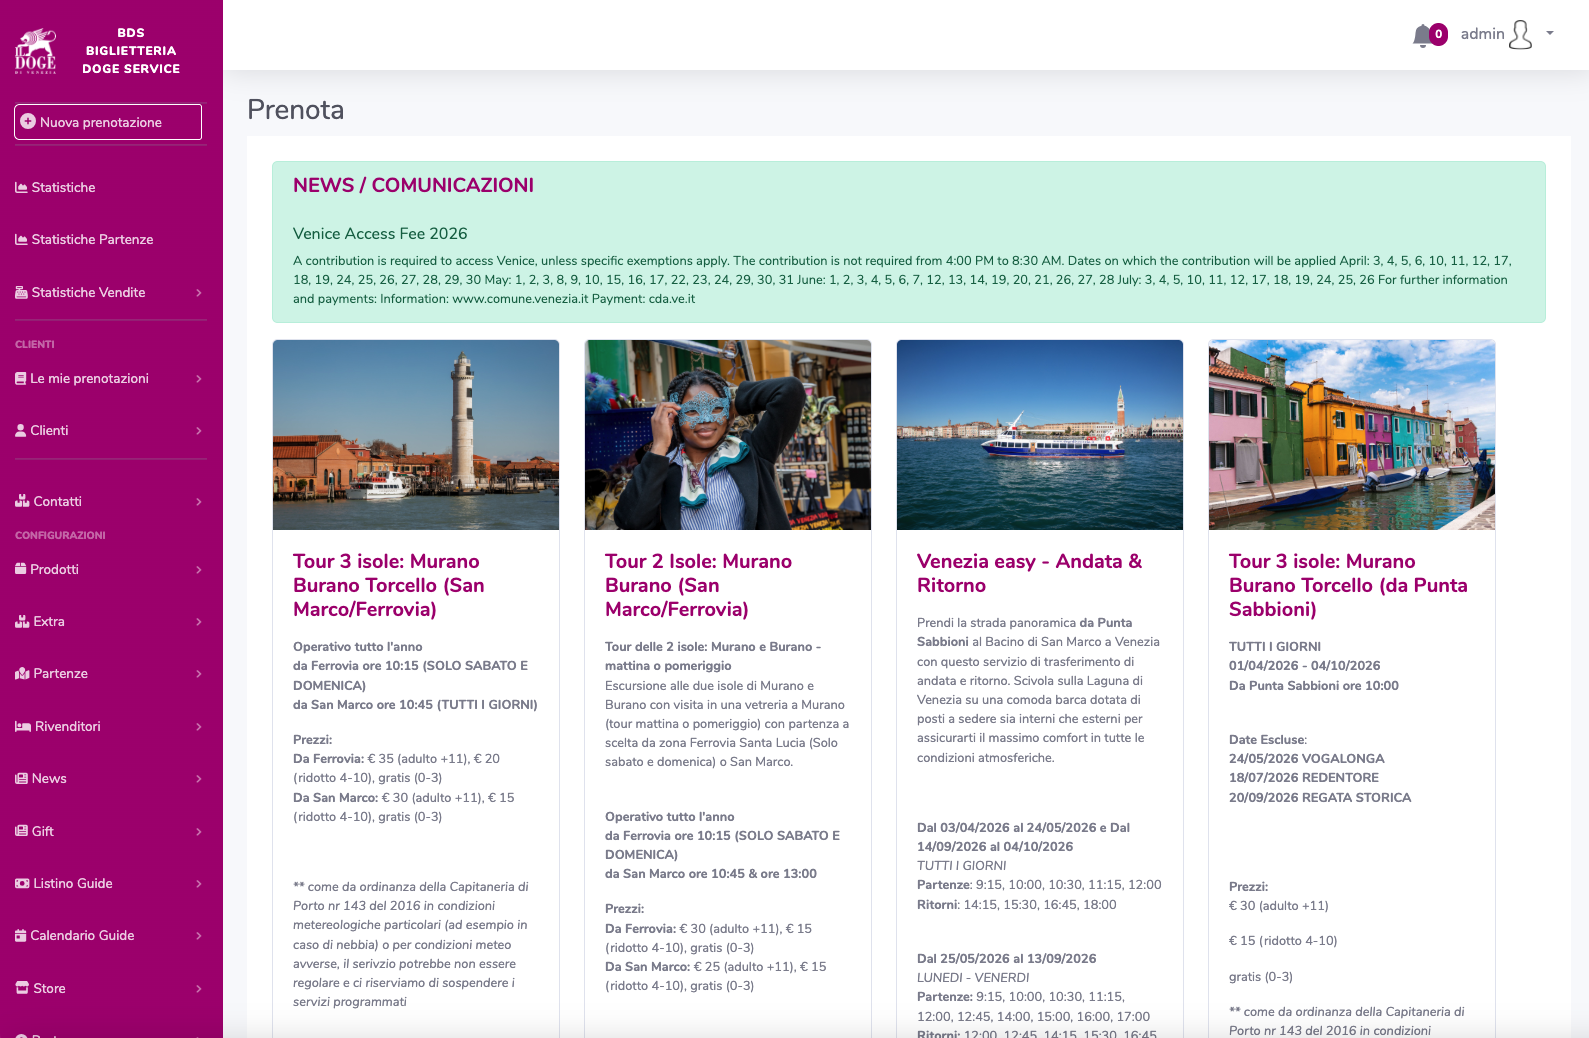Click '24/05/2026 VOGALONGA' excluded date
The width and height of the screenshot is (1589, 1038).
tap(1306, 759)
